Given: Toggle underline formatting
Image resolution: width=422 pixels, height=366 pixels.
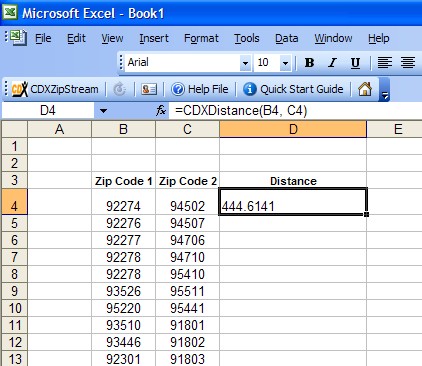Looking at the screenshot, I should coord(355,62).
